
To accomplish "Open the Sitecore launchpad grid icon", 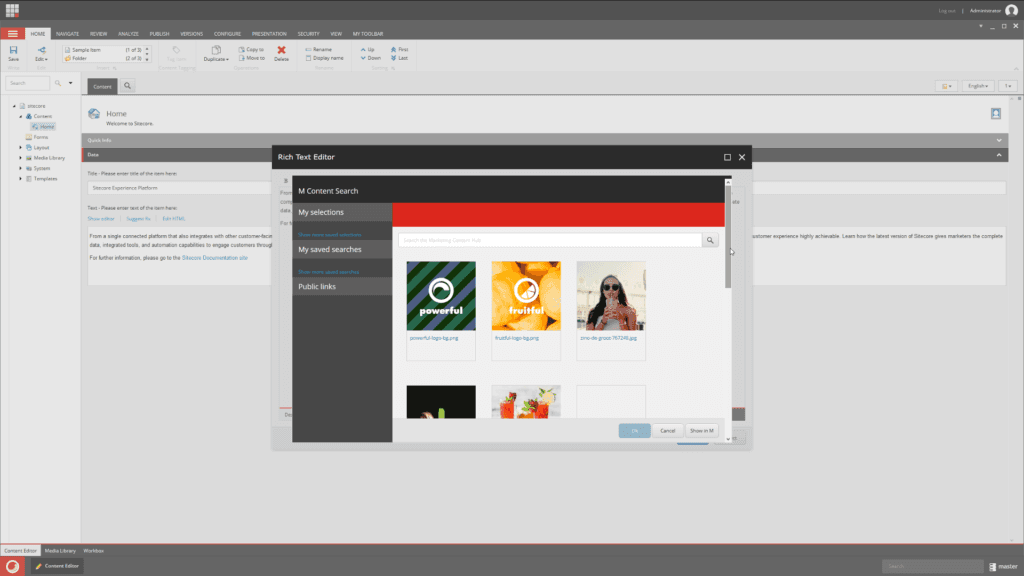I will pos(12,10).
